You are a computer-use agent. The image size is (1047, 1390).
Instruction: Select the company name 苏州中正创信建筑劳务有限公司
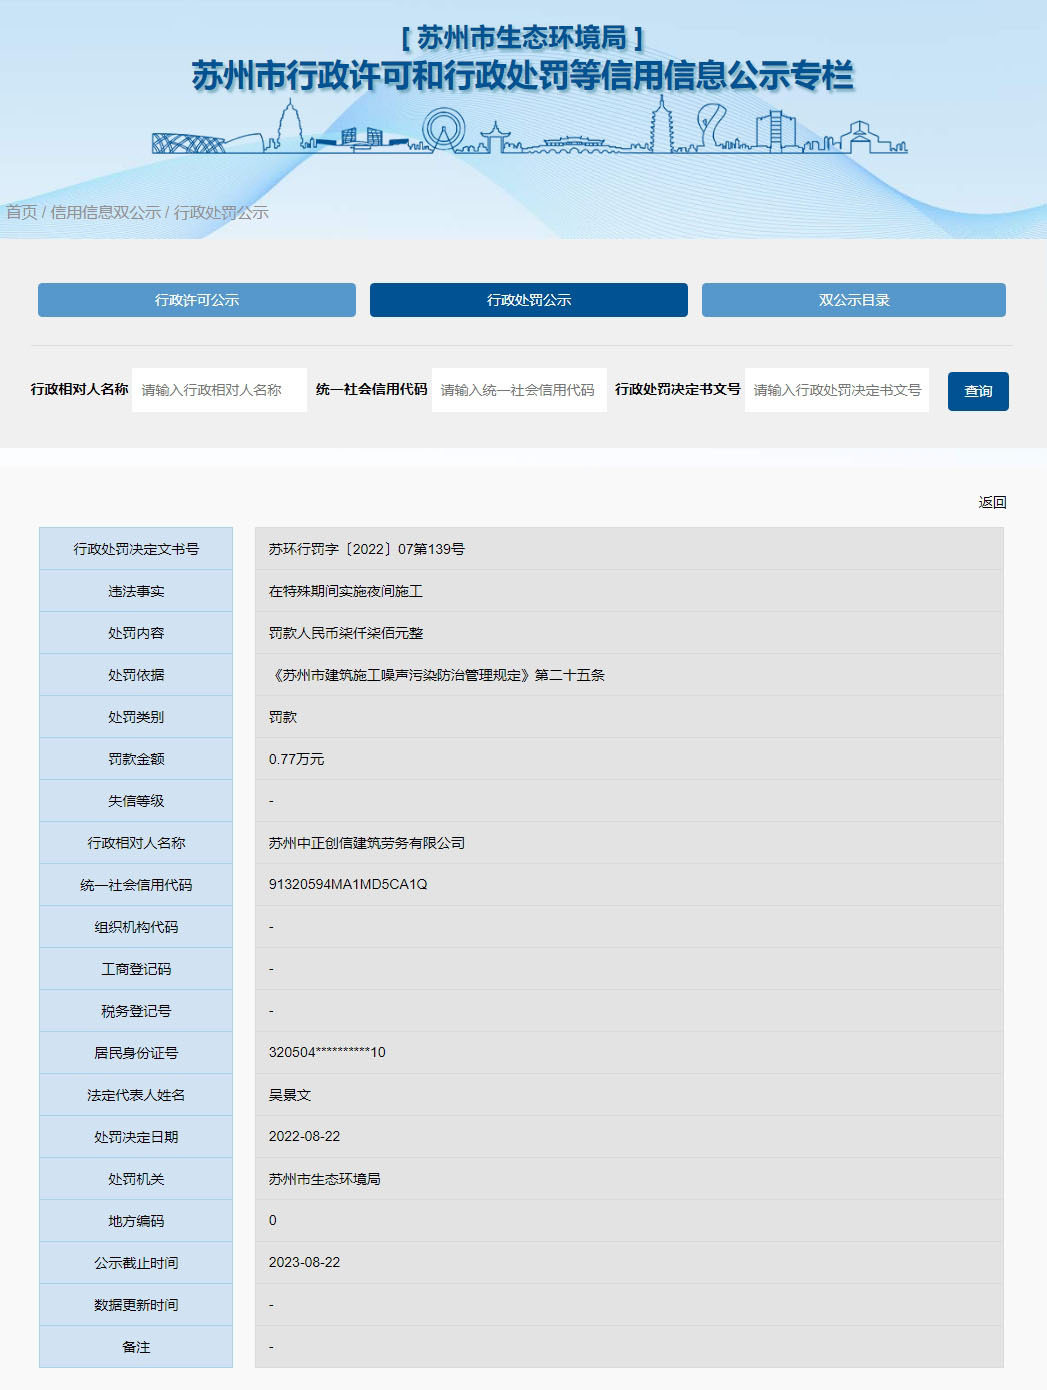click(366, 843)
